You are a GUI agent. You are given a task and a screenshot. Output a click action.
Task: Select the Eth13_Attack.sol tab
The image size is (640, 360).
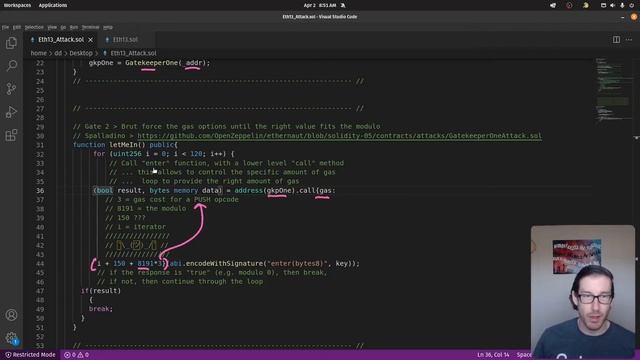tap(61, 40)
